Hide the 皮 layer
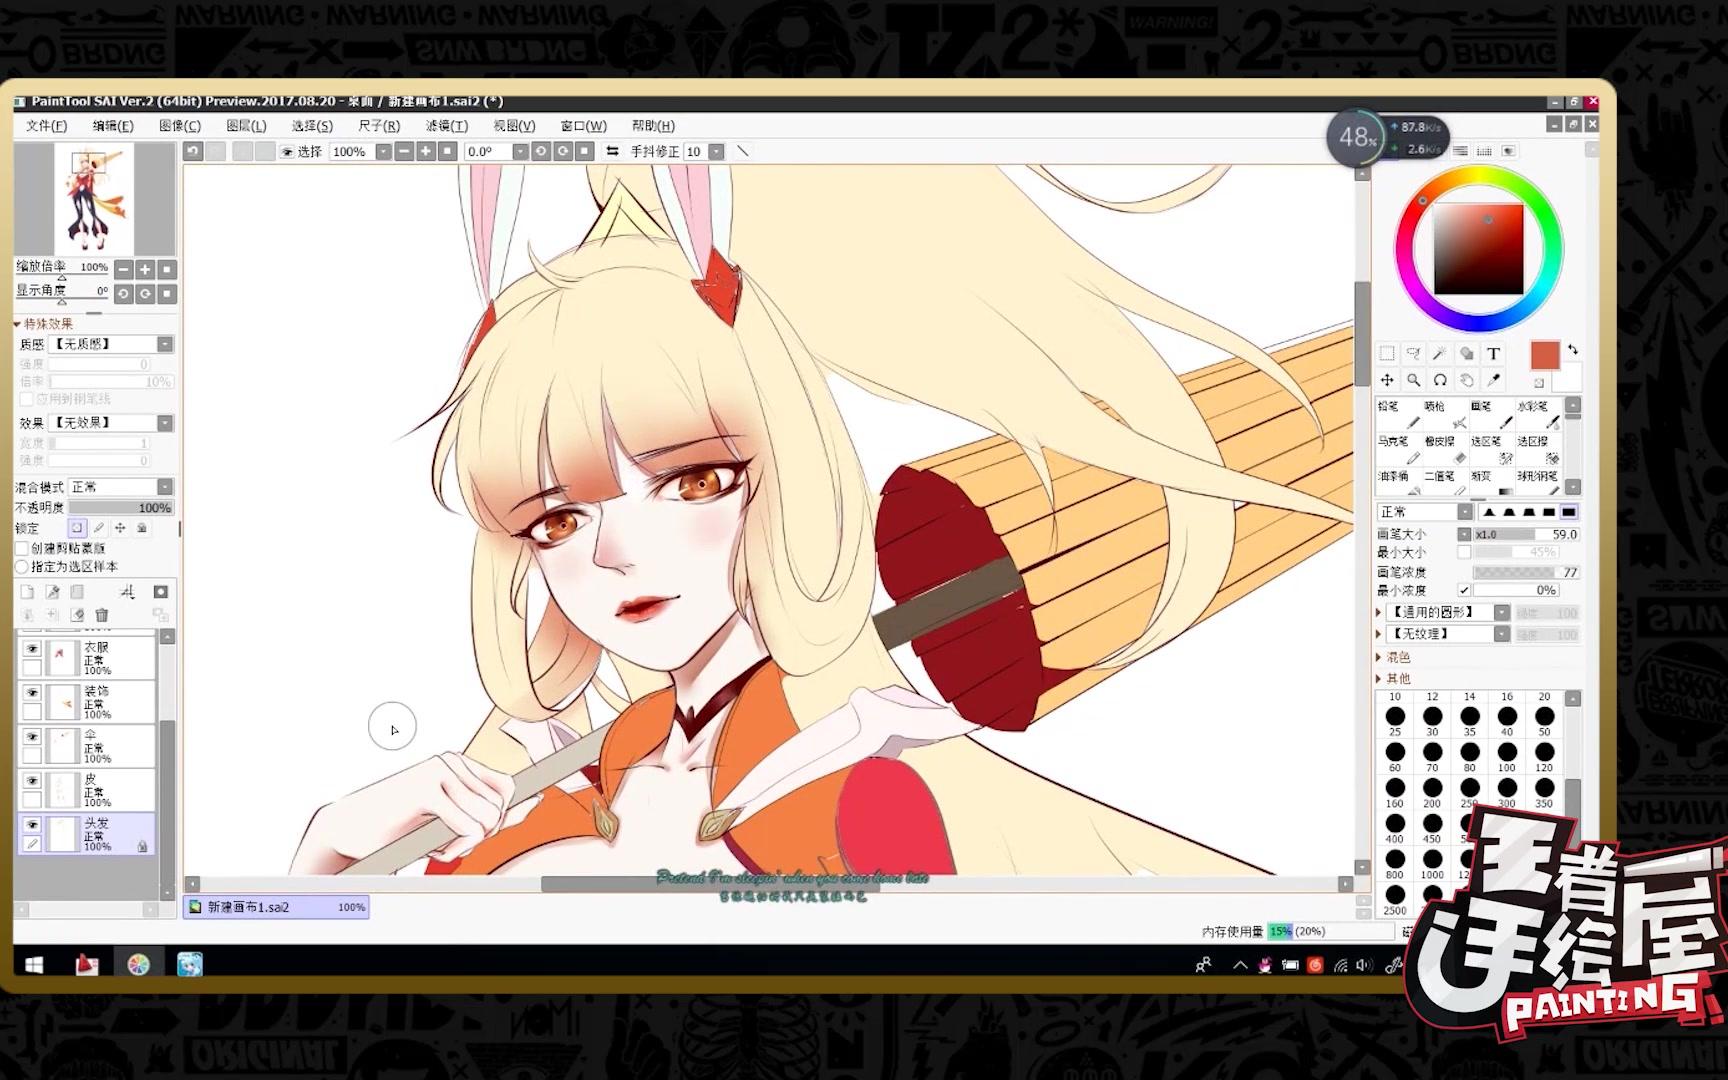Image resolution: width=1728 pixels, height=1080 pixels. coord(32,781)
